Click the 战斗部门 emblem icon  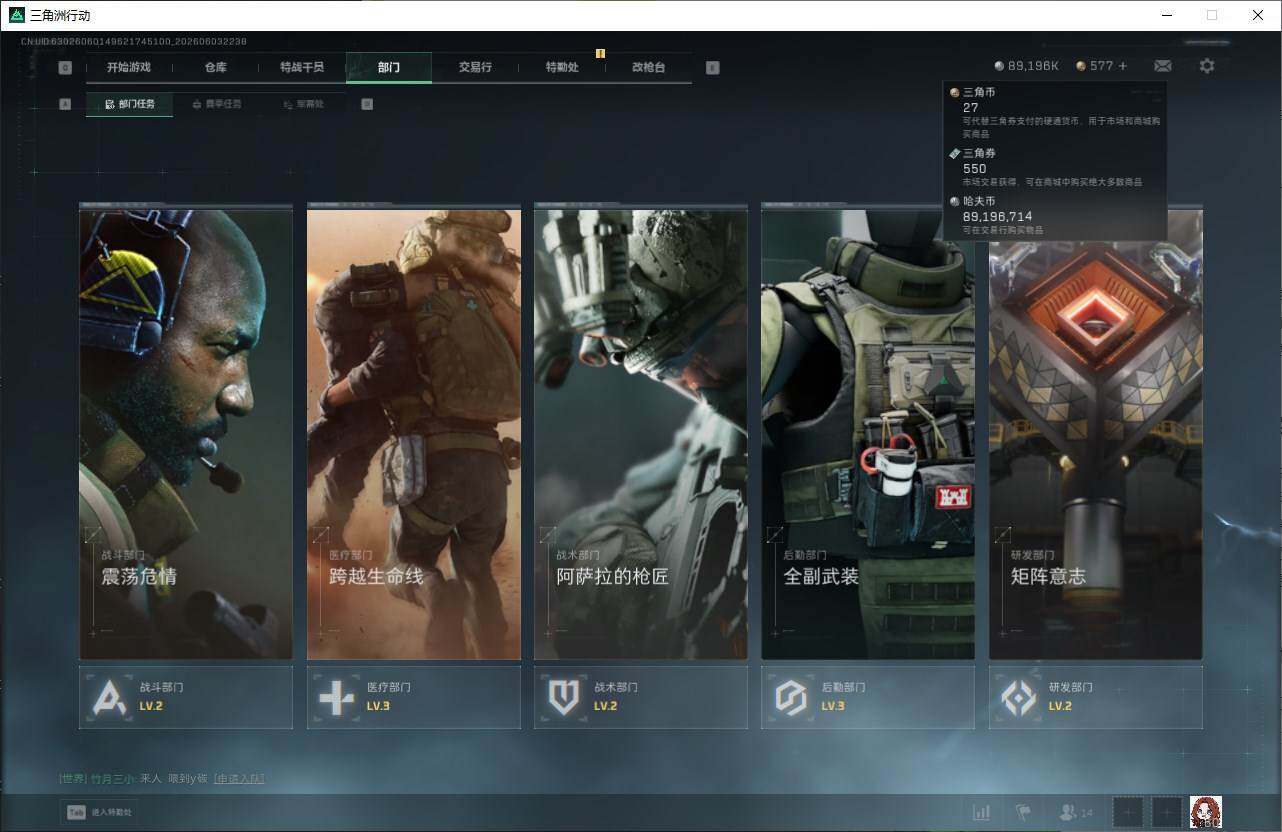[x=109, y=697]
